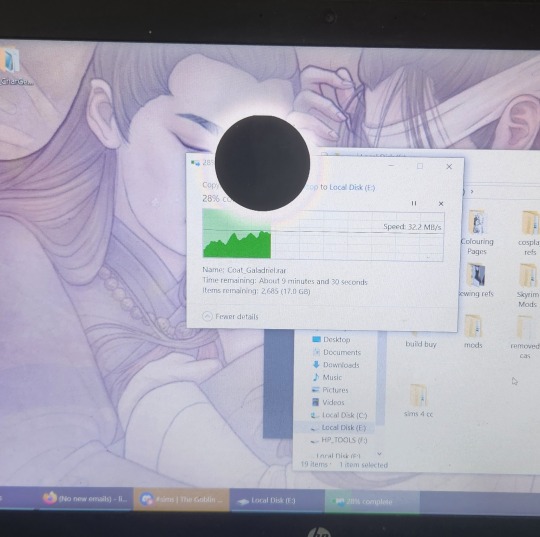Viewport: 540px width, 537px height.
Task: Close the copy progress dialog window
Action: point(449,166)
